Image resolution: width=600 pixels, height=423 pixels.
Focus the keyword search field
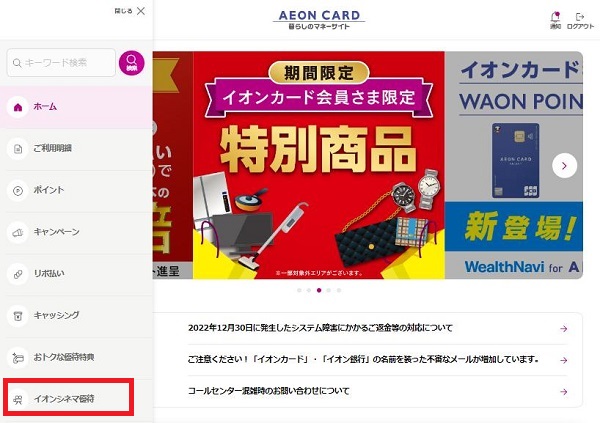tap(61, 63)
